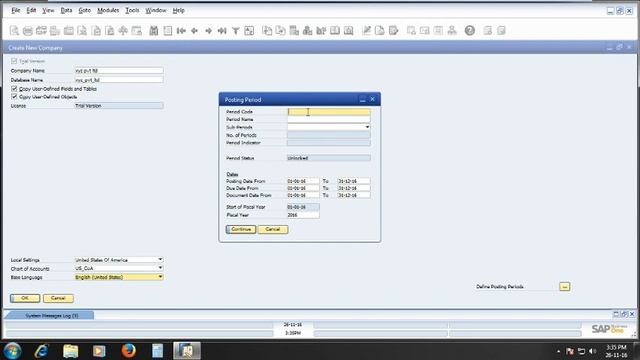Open the Target Document icon
640x360 pixels.
(x=280, y=31)
